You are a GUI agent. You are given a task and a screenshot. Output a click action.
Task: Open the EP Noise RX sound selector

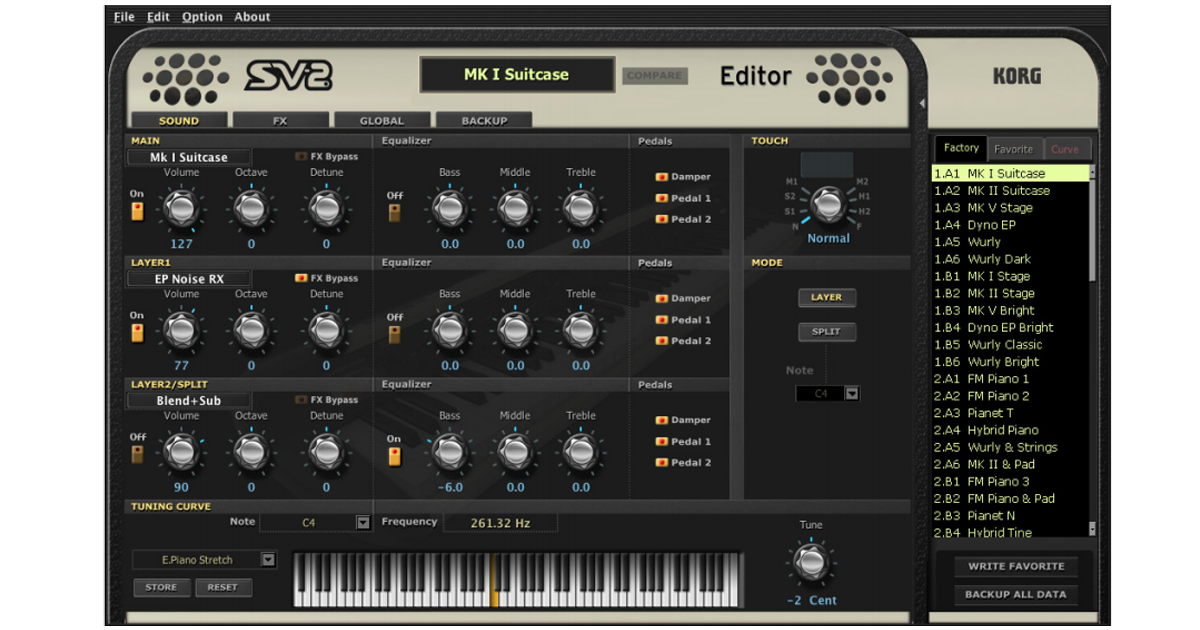pyautogui.click(x=189, y=279)
